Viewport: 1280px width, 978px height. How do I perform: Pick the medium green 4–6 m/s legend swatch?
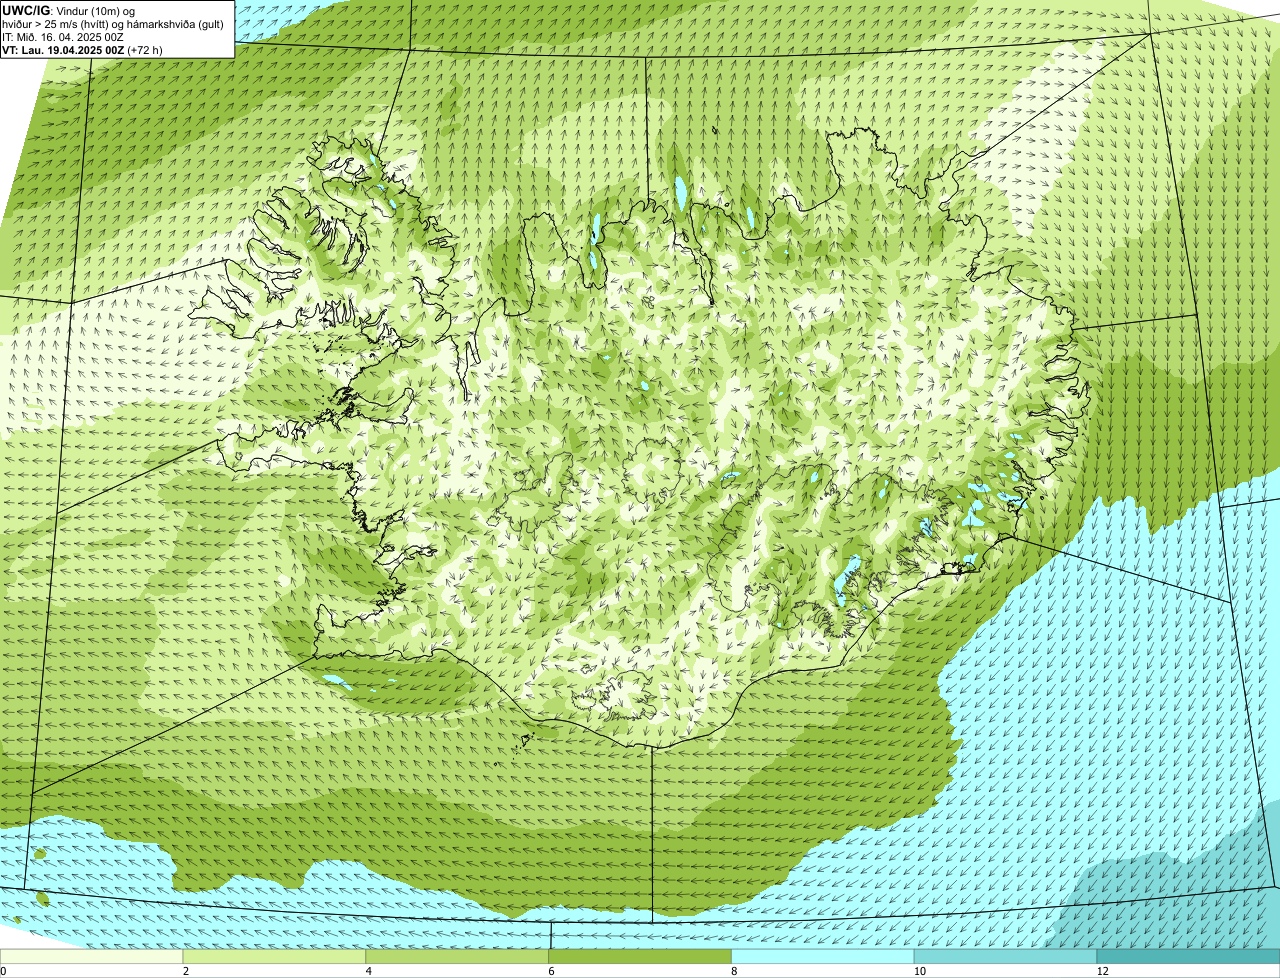457,956
